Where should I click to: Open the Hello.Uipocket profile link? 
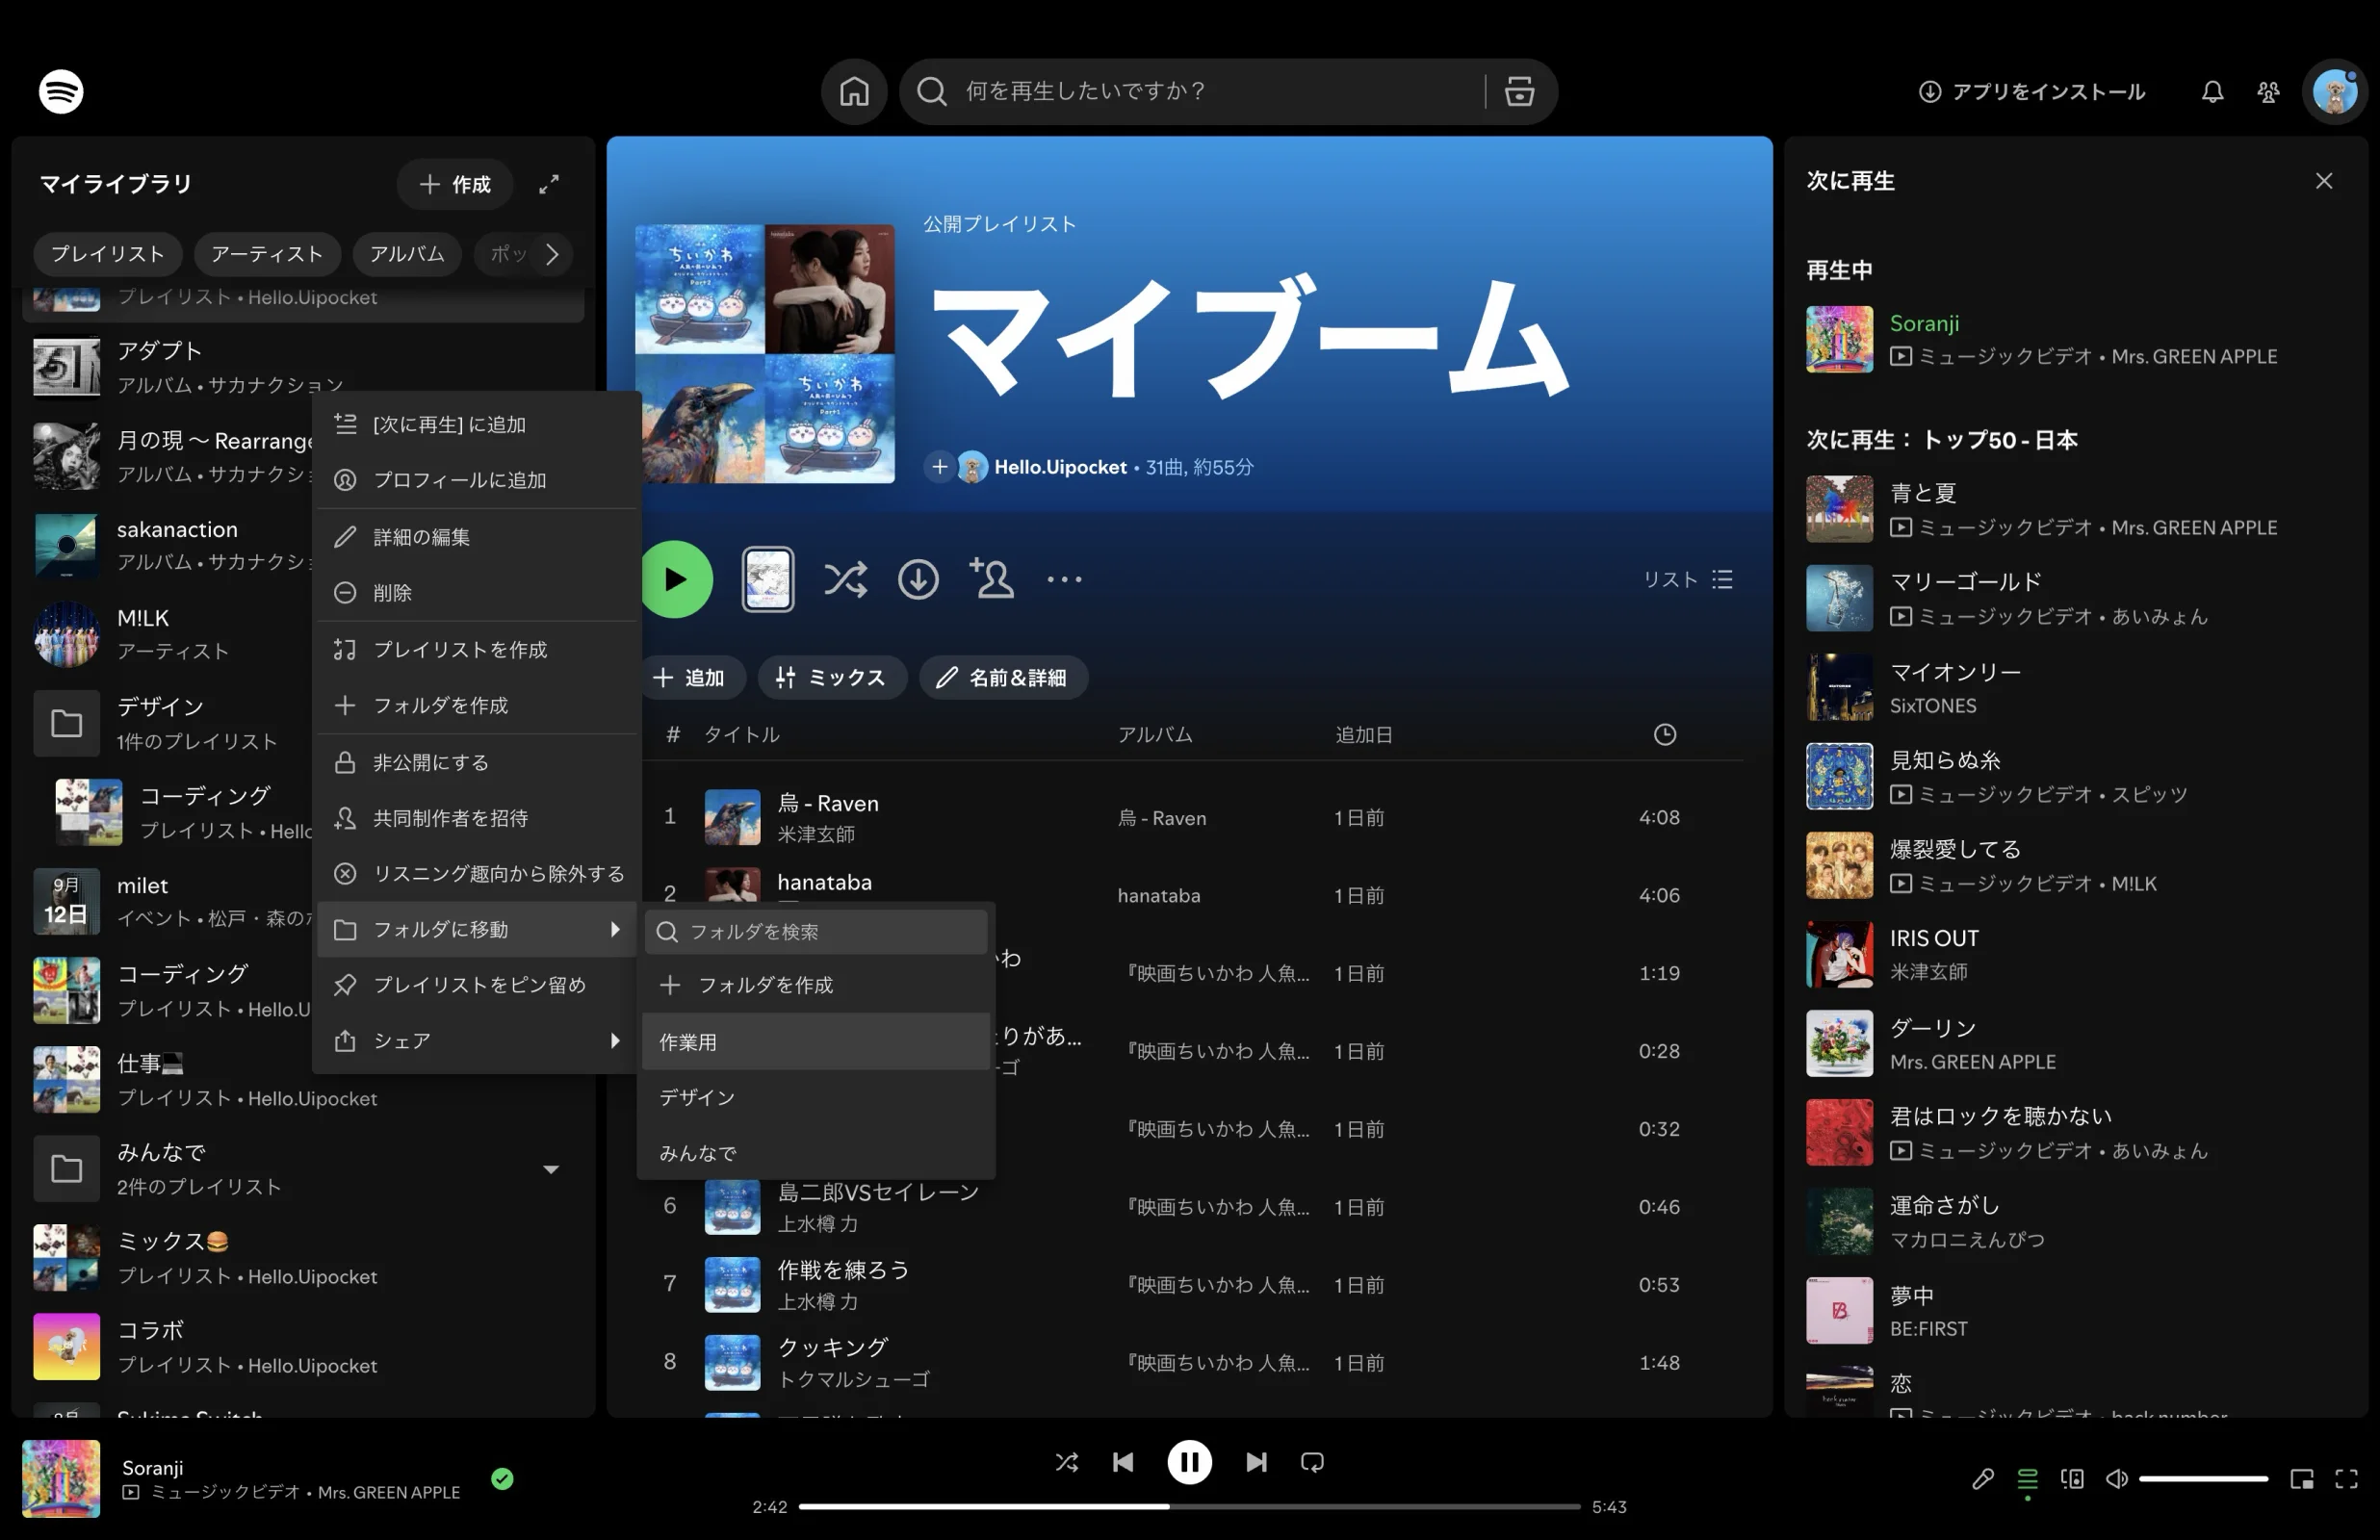[1060, 467]
